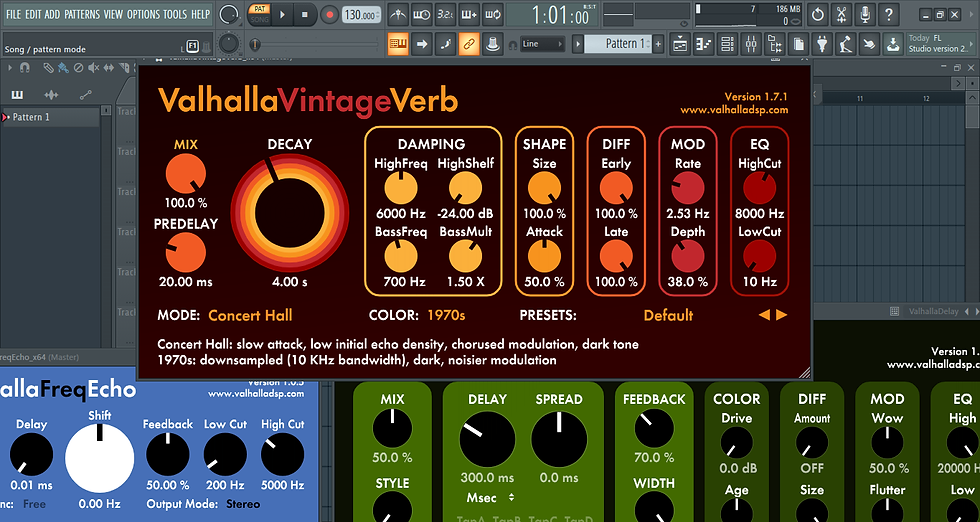This screenshot has width=980, height=522.
Task: Toggle multilink to controllers chain icon
Action: (469, 44)
